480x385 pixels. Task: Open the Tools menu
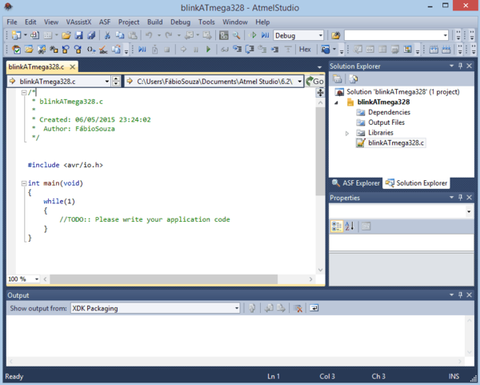[207, 22]
